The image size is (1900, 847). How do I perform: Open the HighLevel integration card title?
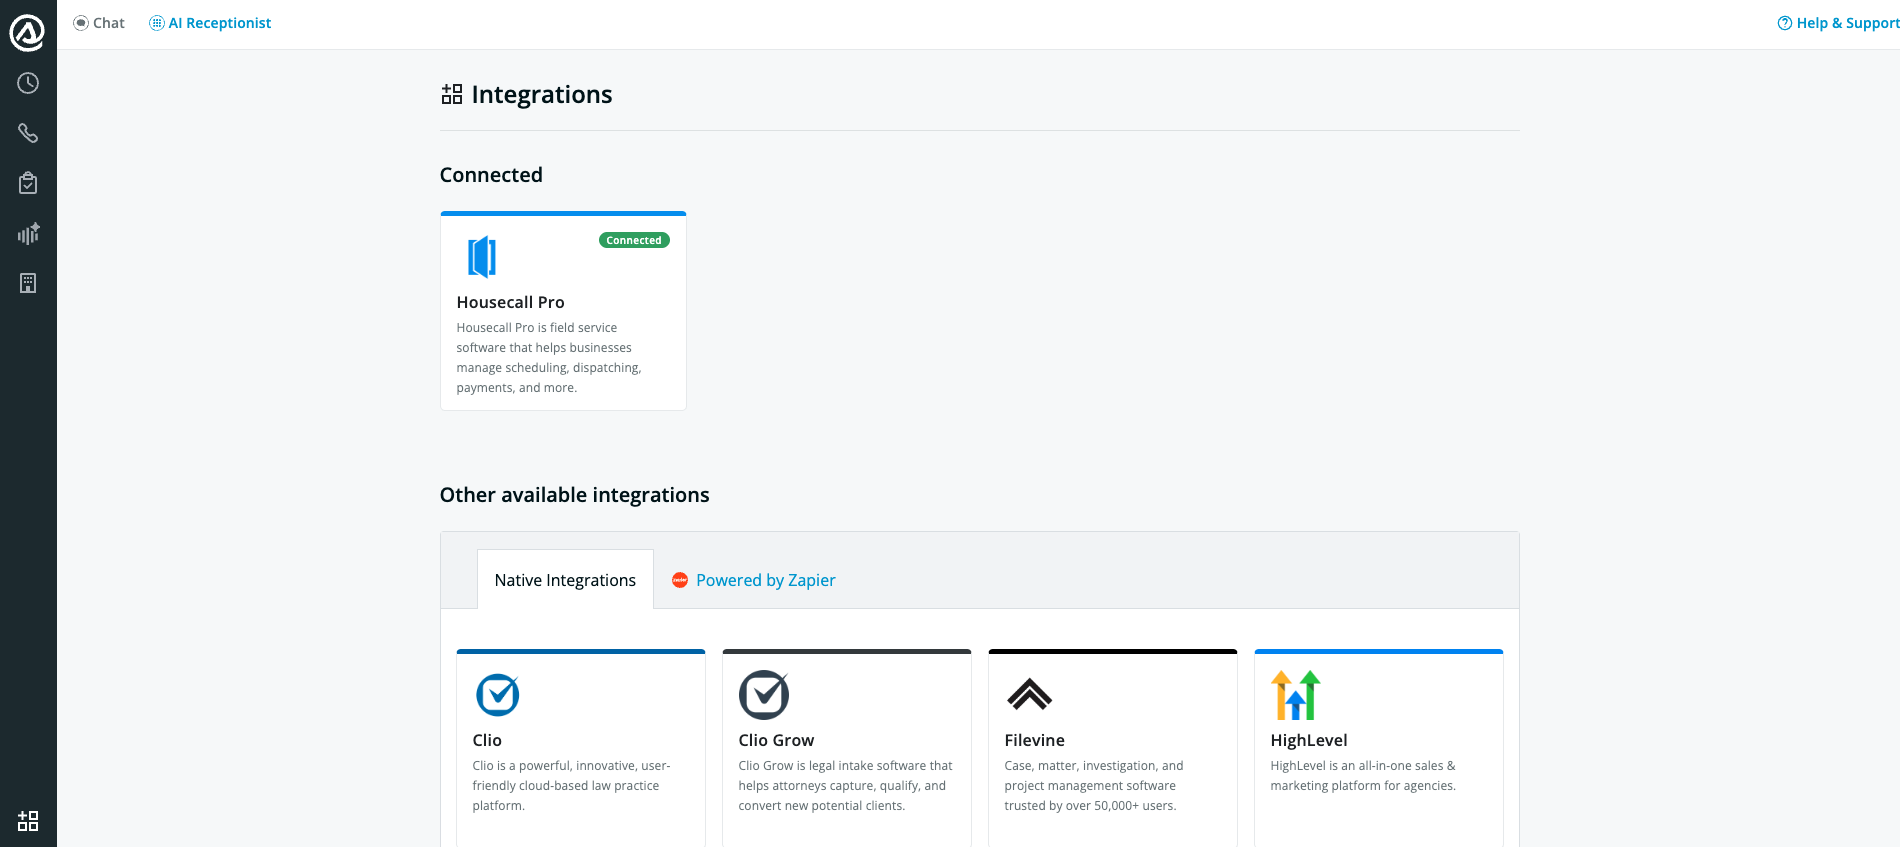pos(1308,740)
